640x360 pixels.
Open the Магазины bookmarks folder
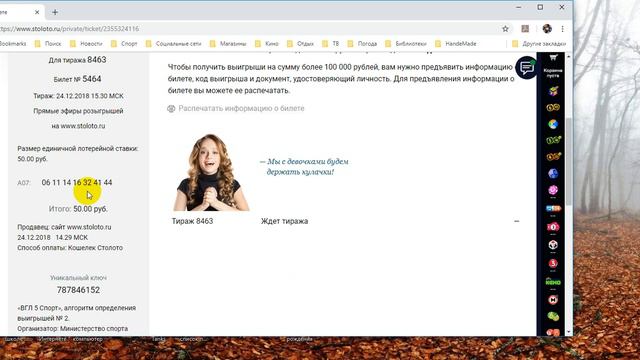[228, 44]
